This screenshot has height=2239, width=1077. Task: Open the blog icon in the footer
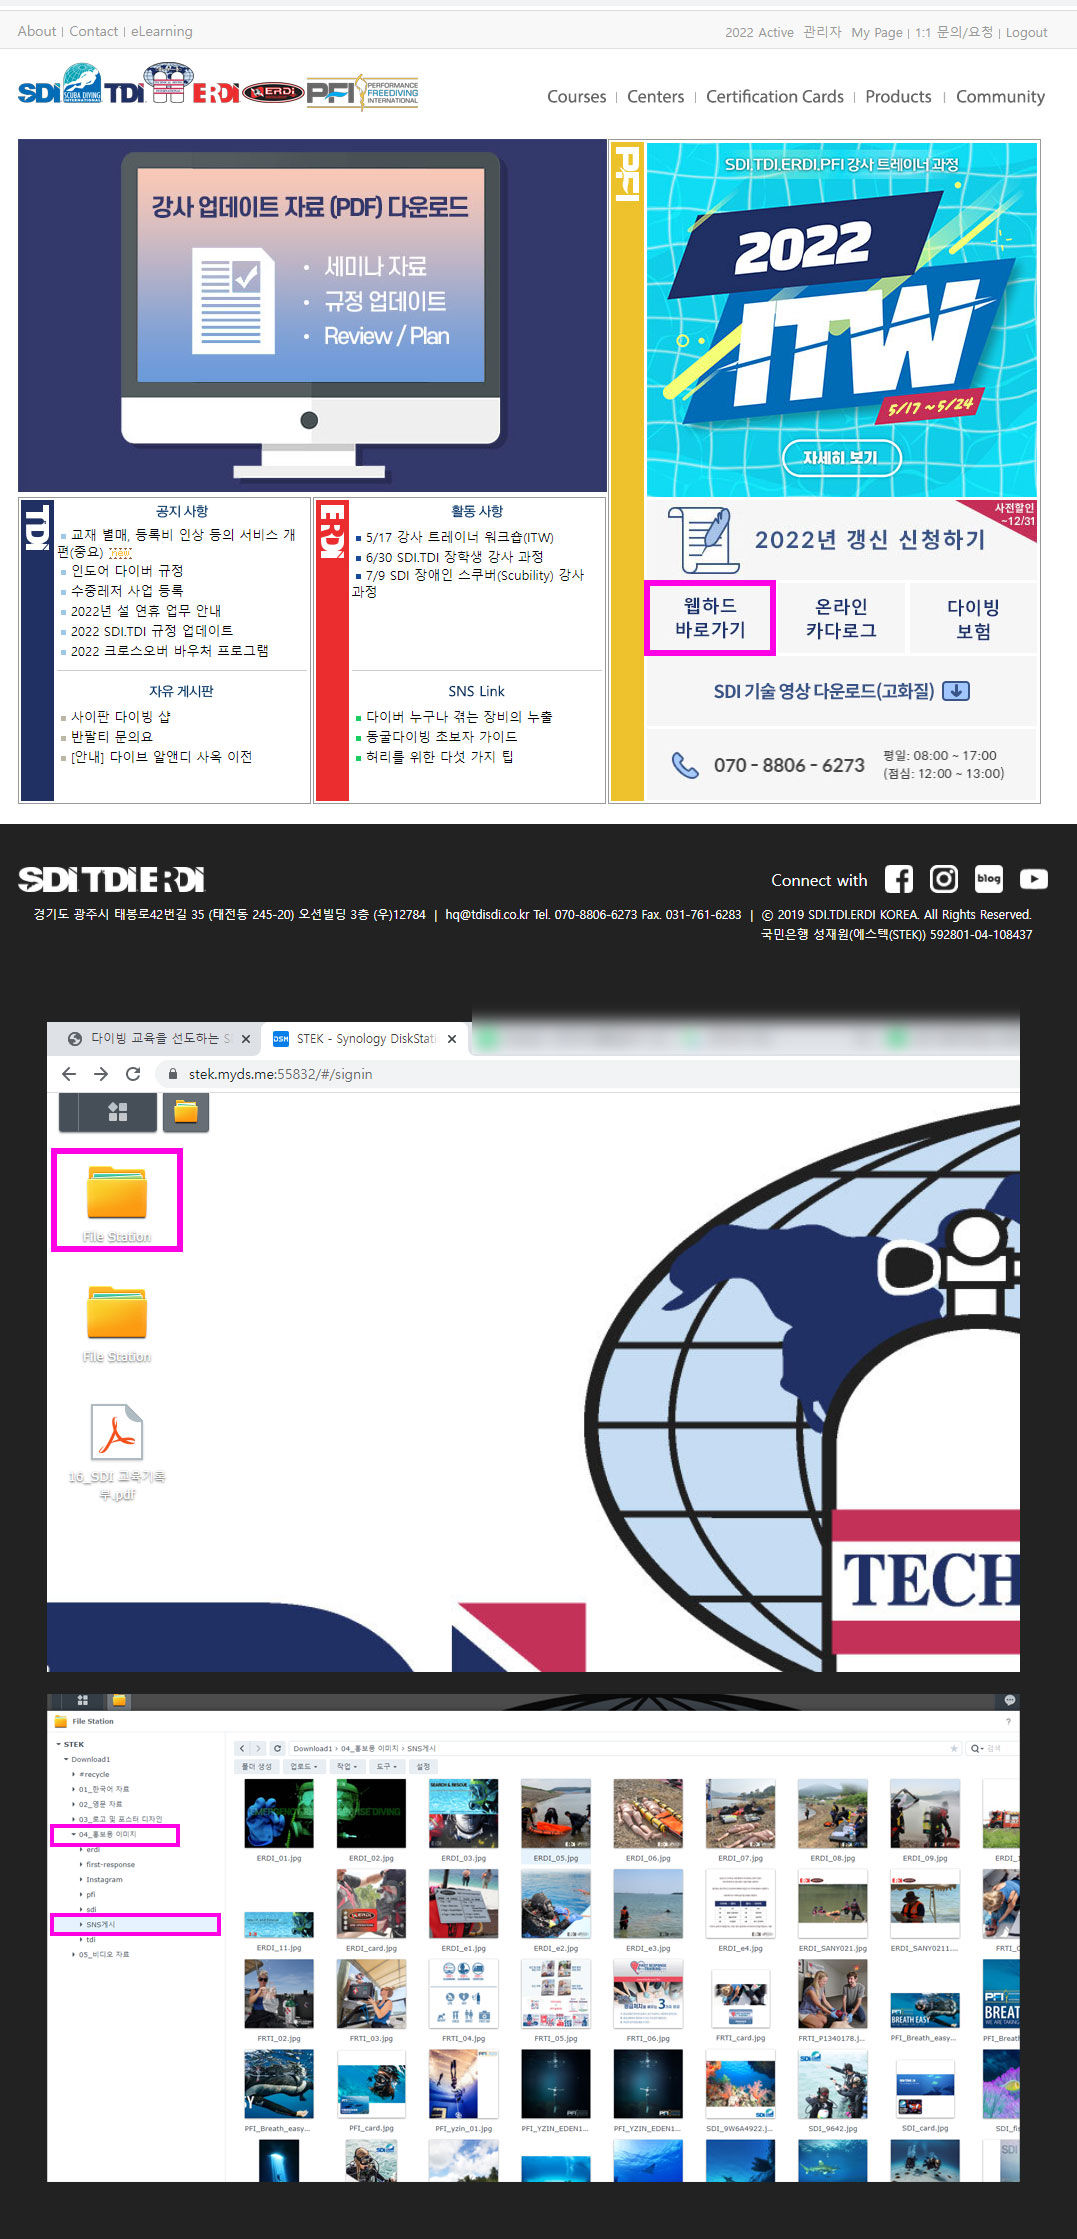pyautogui.click(x=989, y=879)
